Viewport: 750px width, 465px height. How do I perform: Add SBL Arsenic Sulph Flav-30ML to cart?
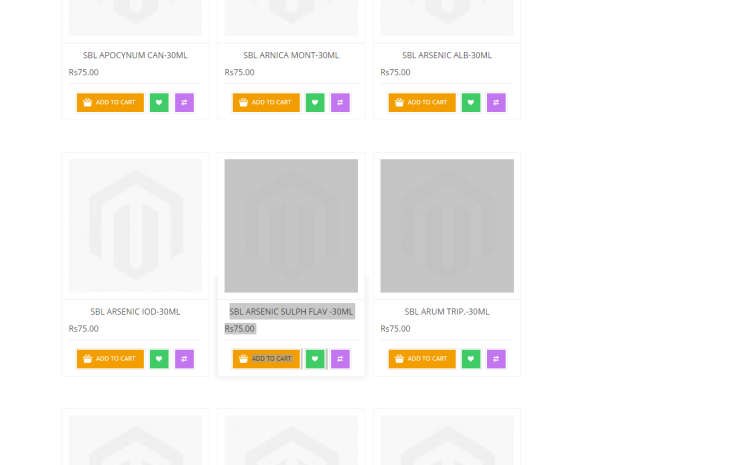pos(266,358)
